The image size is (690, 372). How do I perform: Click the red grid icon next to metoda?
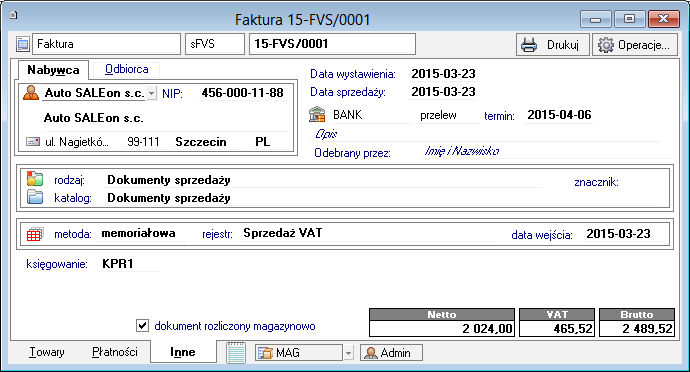pos(35,234)
